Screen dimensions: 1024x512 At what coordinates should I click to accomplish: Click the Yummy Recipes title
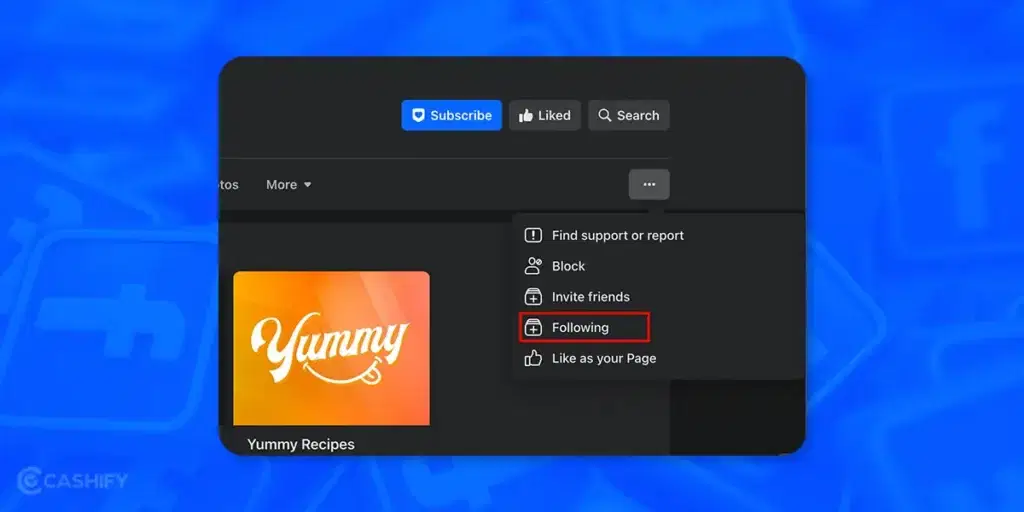(301, 445)
